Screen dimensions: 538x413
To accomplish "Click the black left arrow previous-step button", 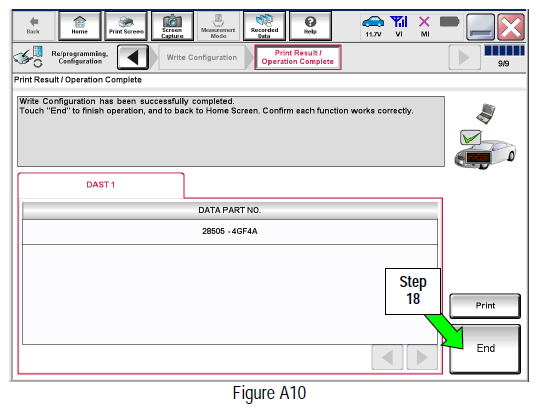I will [x=133, y=57].
